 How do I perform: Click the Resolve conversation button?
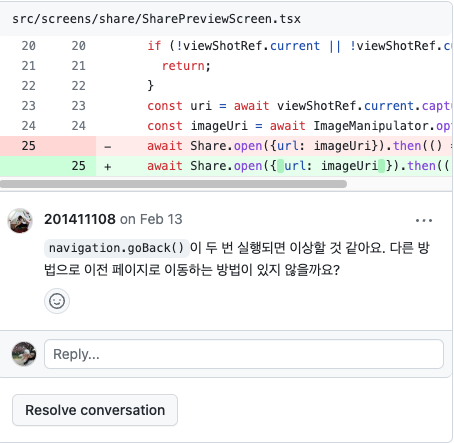click(95, 410)
